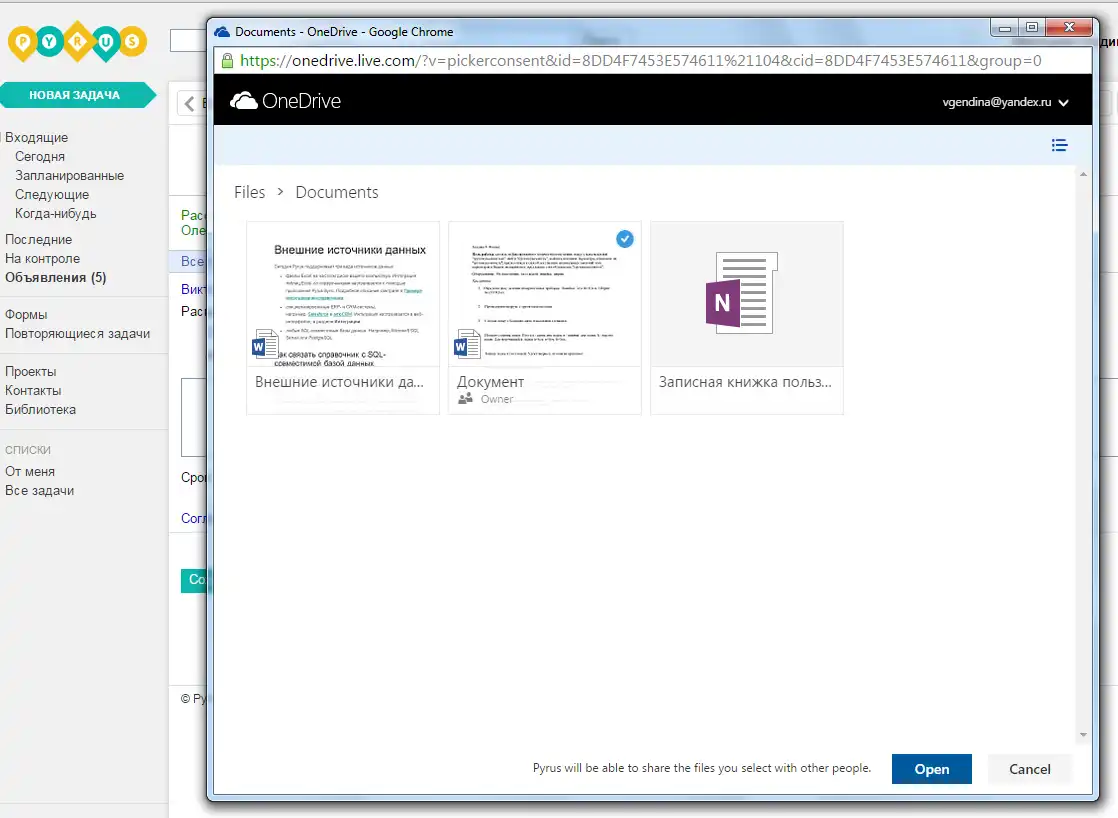Screen dimensions: 1118x818
Task: Click the Внешние источники да... file name
Action: coord(339,382)
